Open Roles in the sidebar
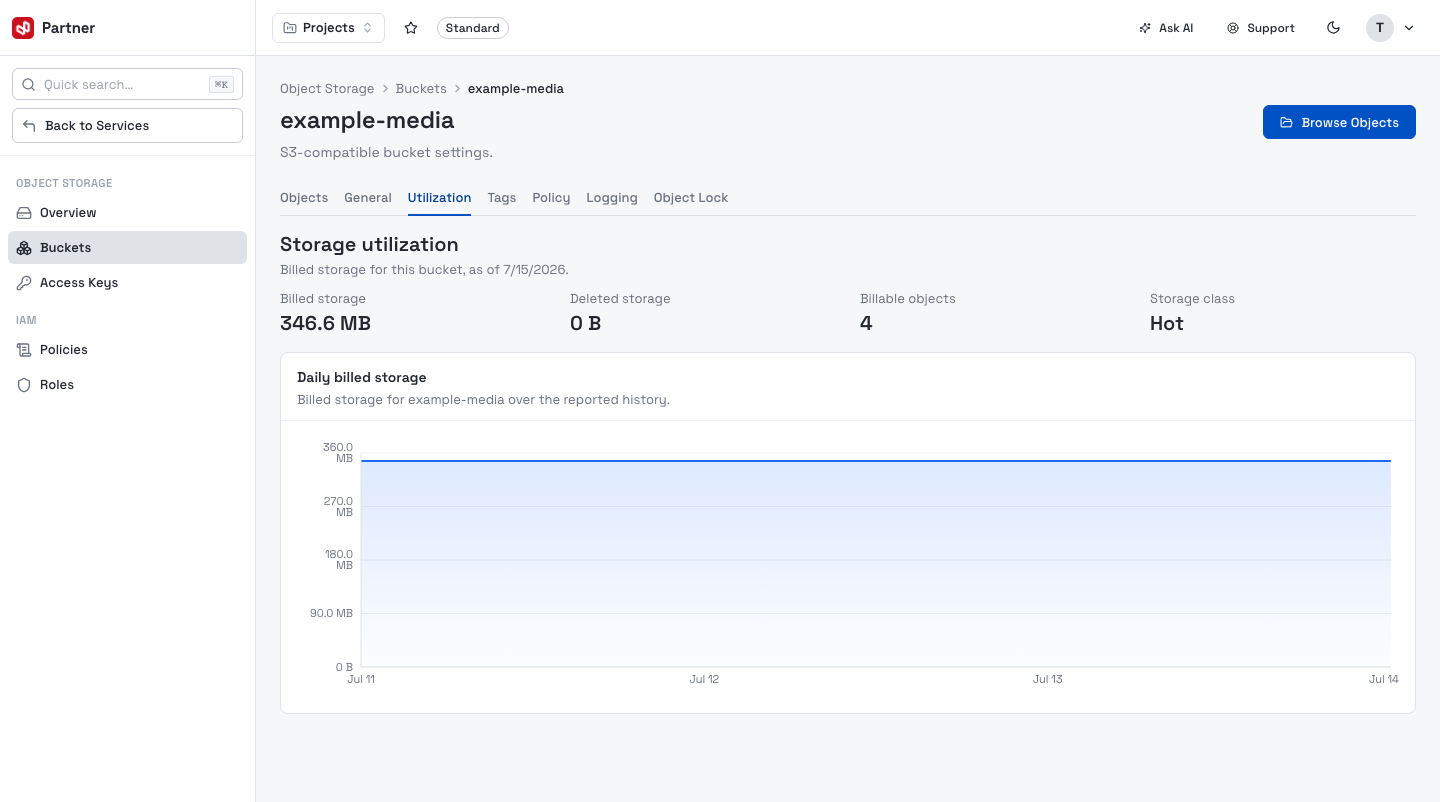The width and height of the screenshot is (1440, 802). tap(127, 384)
